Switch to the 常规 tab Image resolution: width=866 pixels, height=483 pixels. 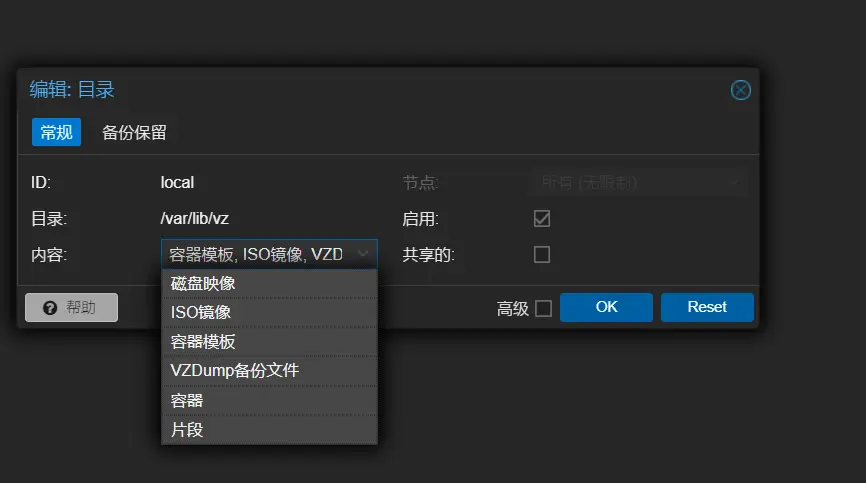(56, 133)
